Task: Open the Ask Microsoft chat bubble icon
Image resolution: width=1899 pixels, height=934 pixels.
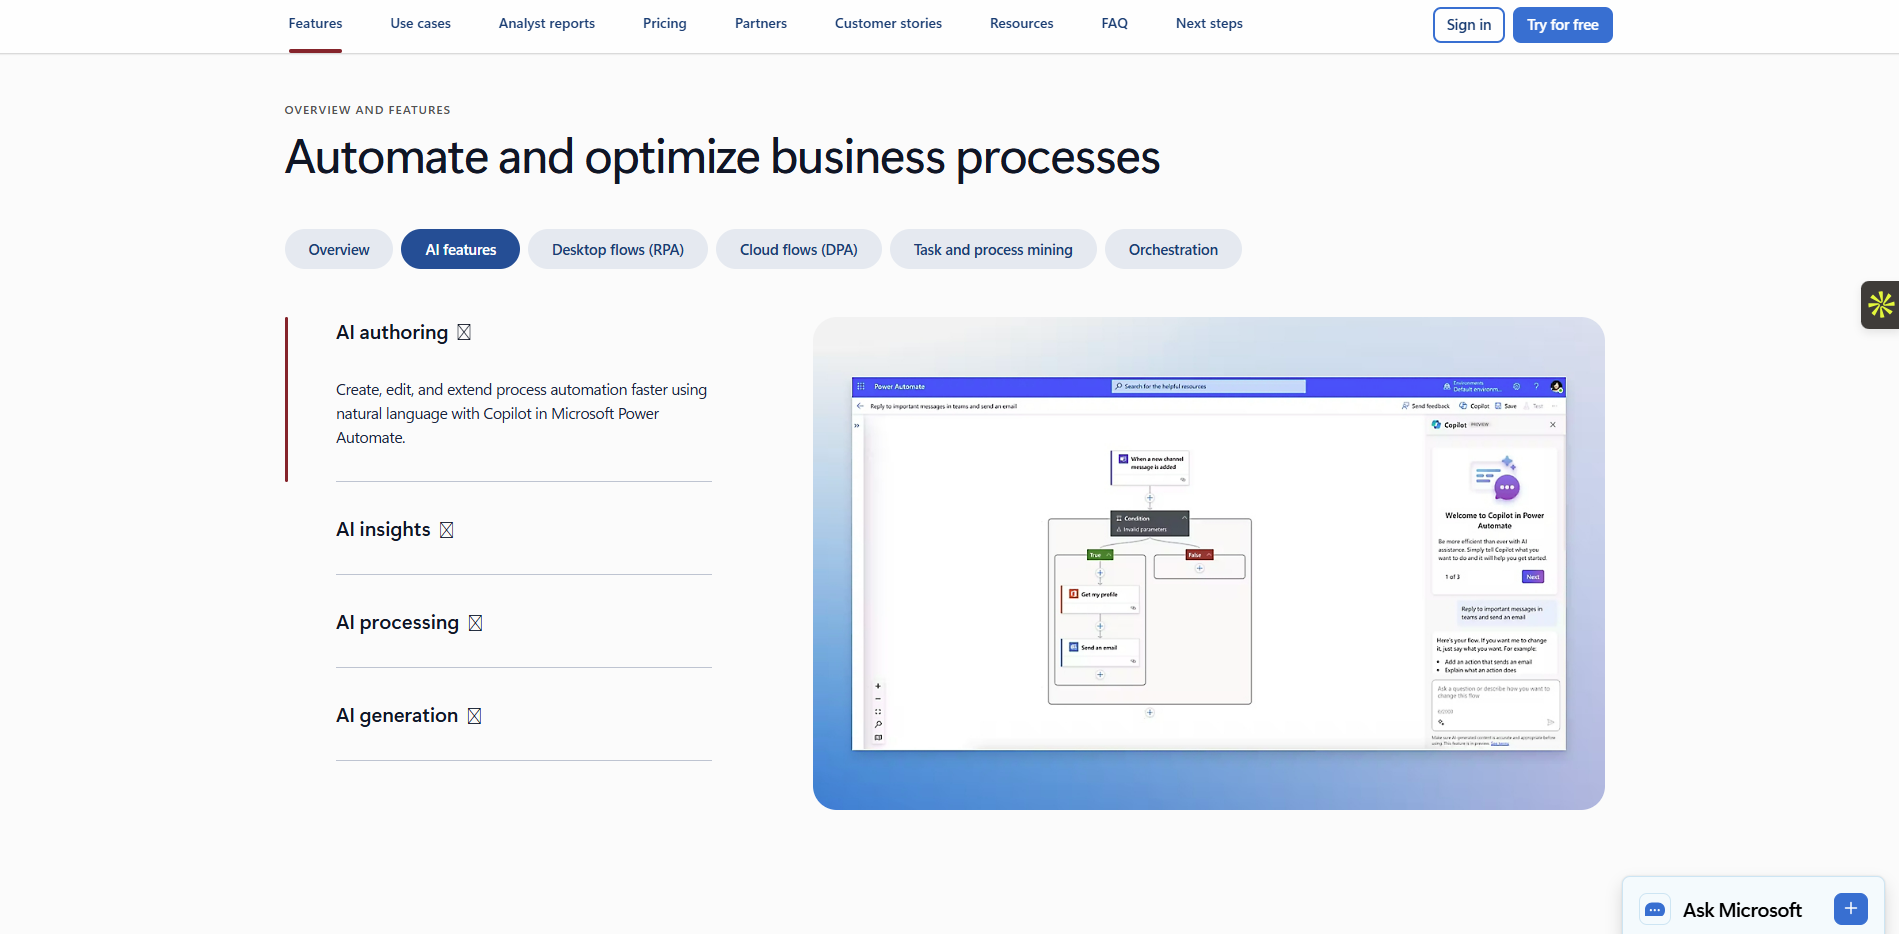Action: (1654, 909)
